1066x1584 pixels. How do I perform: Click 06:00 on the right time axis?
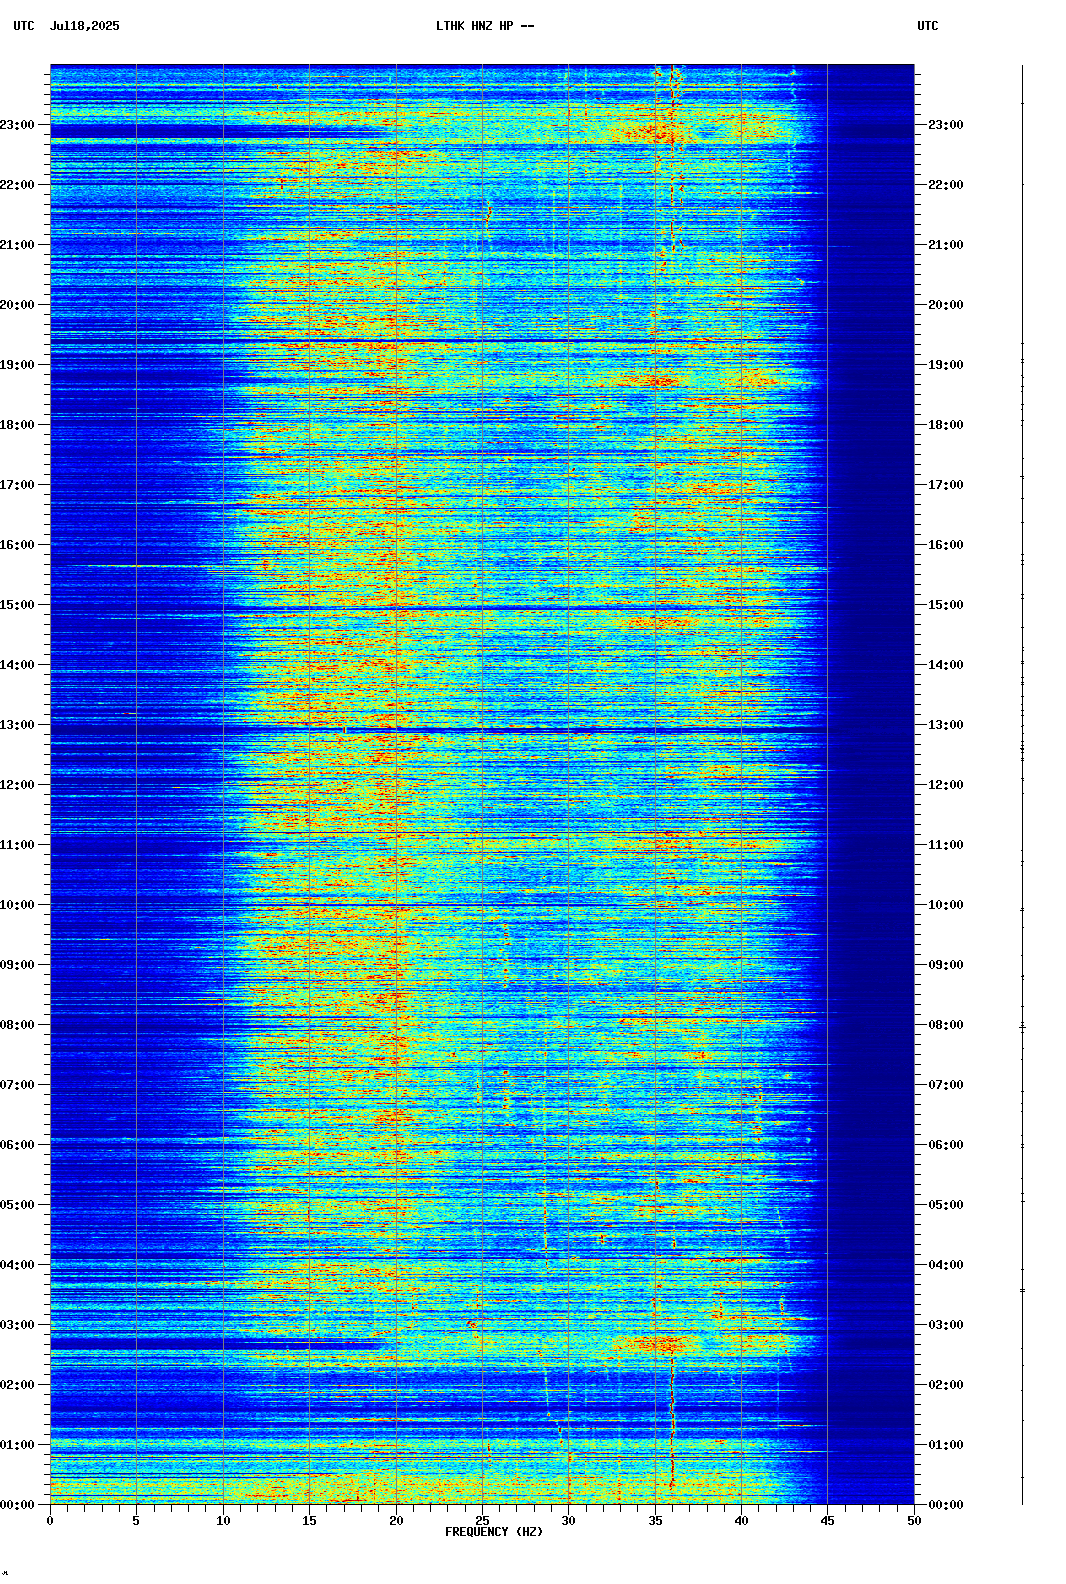pos(946,1145)
